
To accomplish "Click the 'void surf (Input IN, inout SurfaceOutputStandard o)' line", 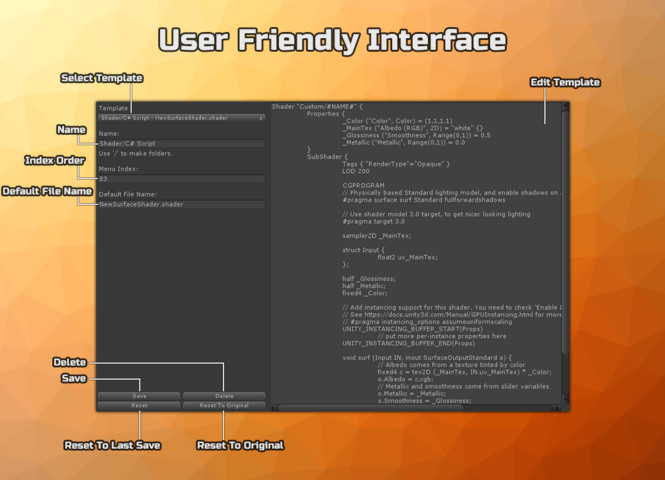I will pyautogui.click(x=427, y=357).
